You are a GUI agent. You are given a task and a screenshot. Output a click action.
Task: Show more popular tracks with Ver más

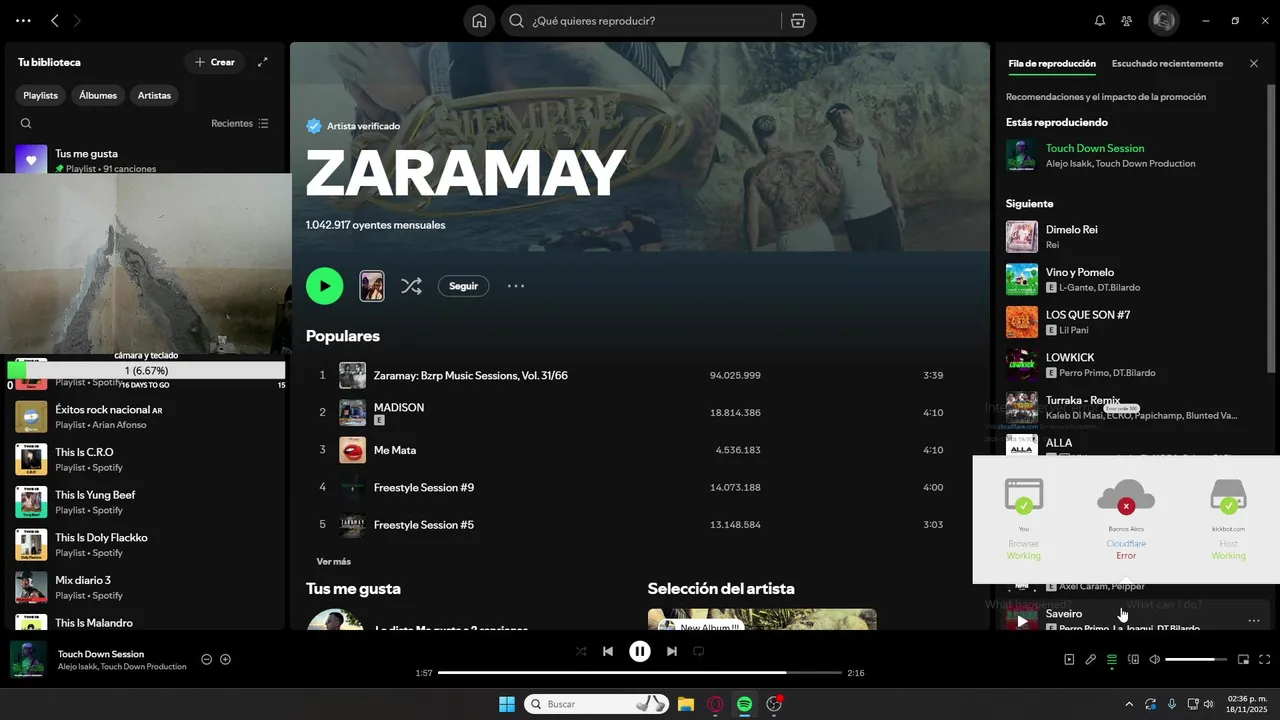click(x=334, y=562)
